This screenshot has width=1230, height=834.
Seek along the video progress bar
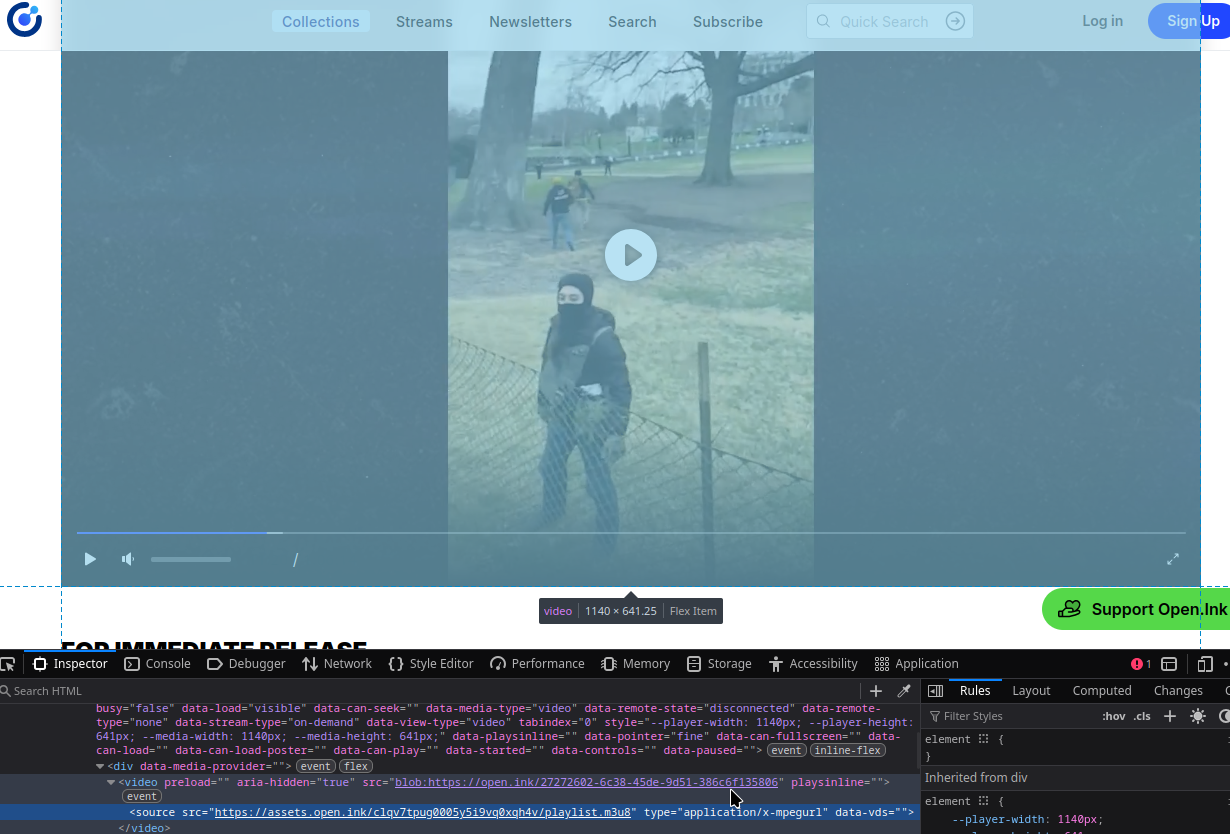[631, 533]
